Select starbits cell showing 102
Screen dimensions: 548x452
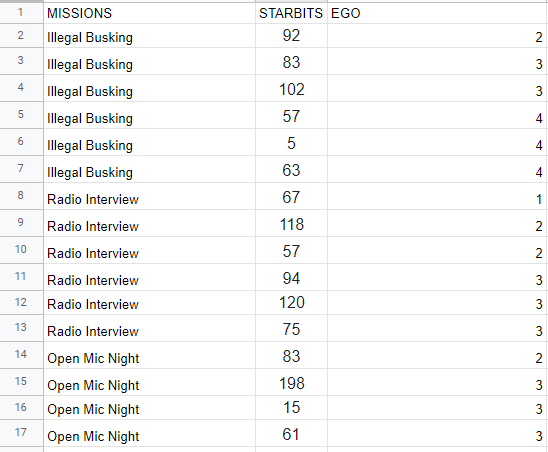[291, 88]
